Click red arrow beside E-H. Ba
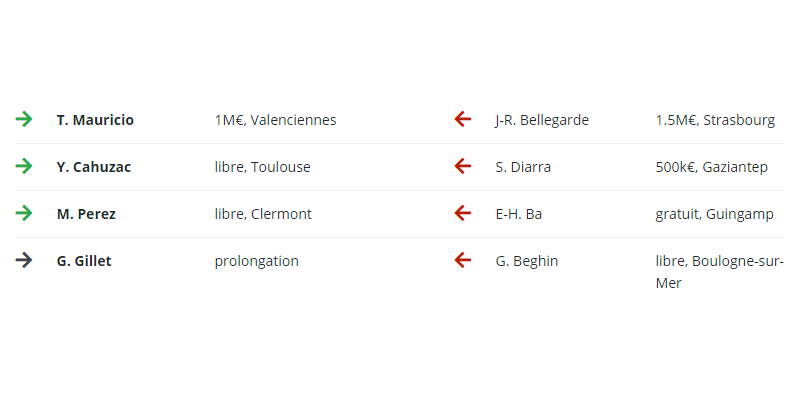800x400 pixels. 463,213
